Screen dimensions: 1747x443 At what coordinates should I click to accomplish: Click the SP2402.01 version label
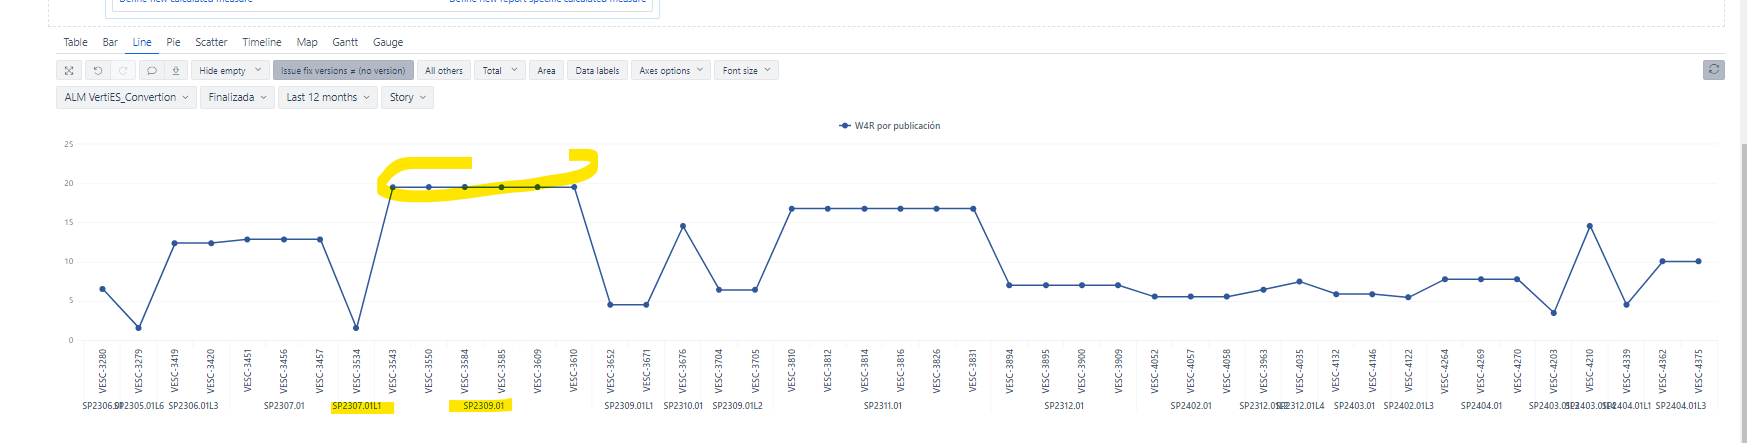point(1191,406)
